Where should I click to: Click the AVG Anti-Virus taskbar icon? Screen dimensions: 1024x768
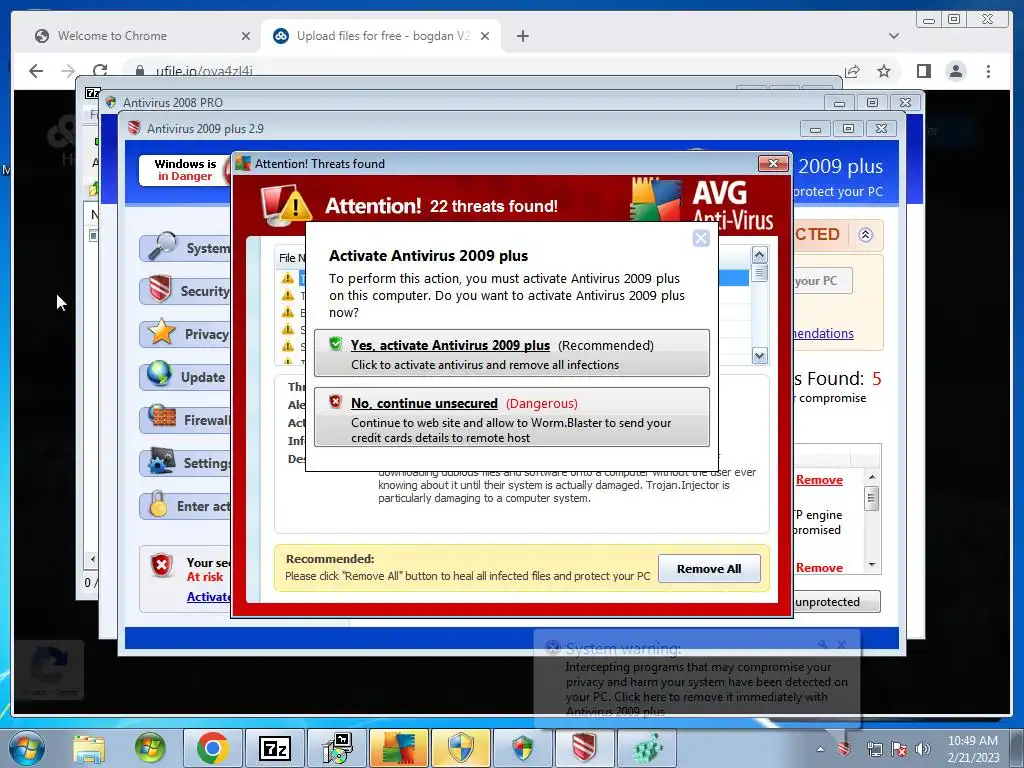pyautogui.click(x=398, y=748)
